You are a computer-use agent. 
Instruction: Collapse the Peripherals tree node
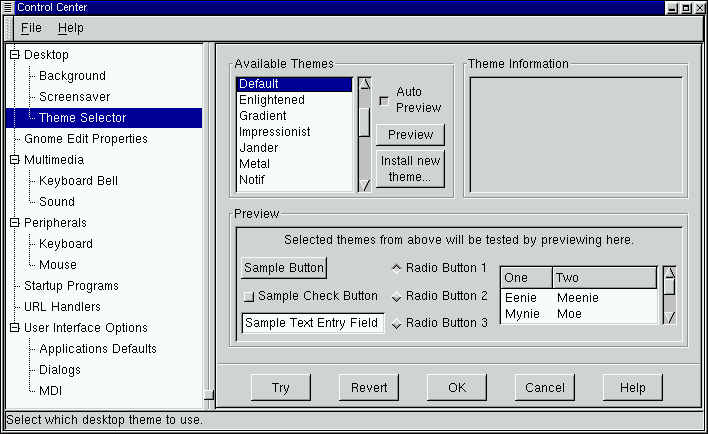coord(14,223)
